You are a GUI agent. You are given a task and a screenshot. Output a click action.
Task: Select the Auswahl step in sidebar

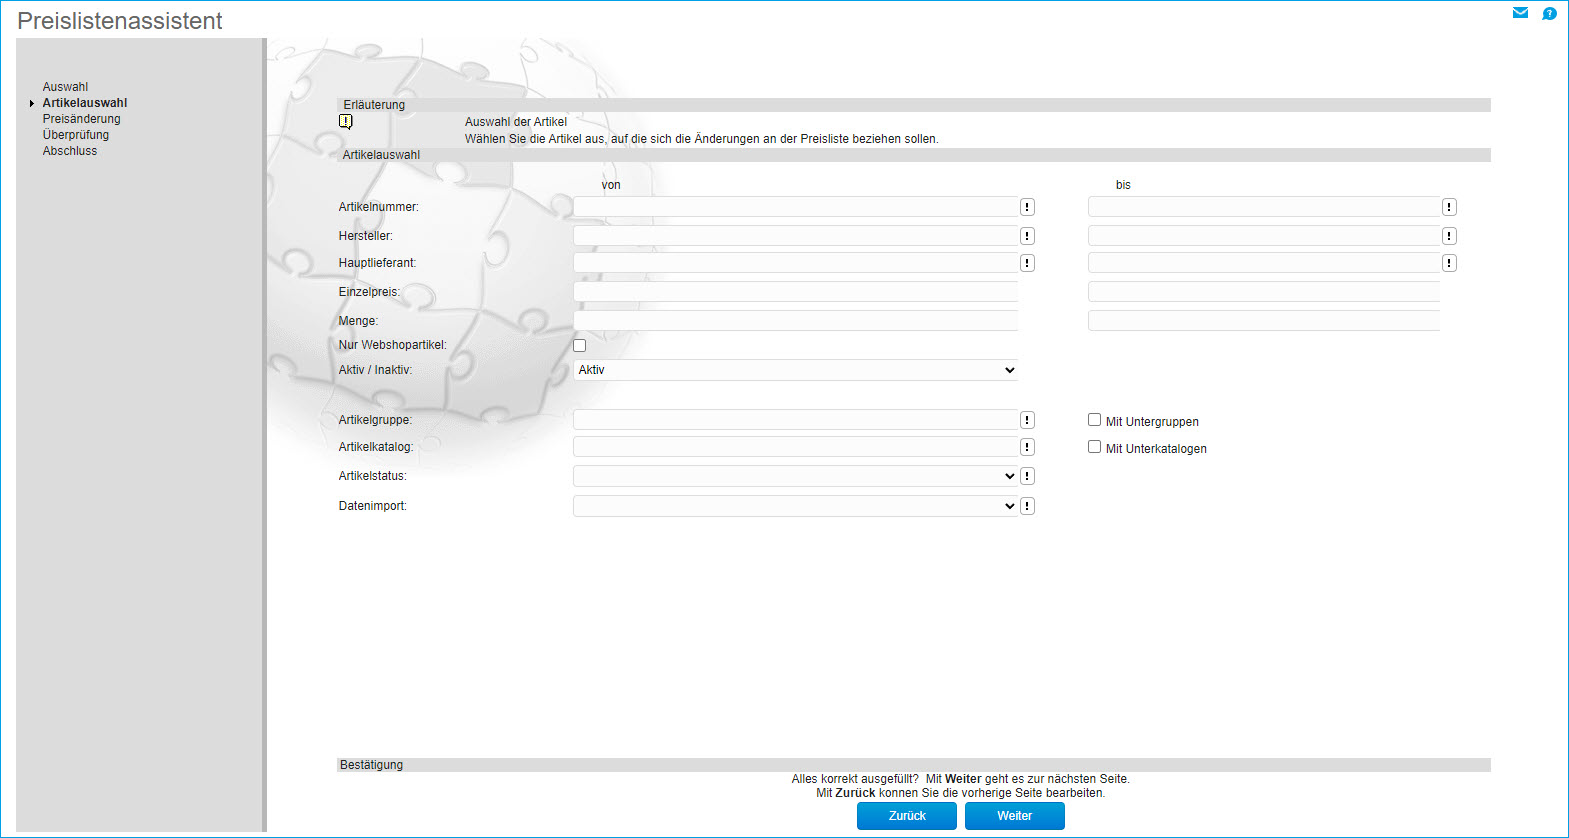coord(65,87)
